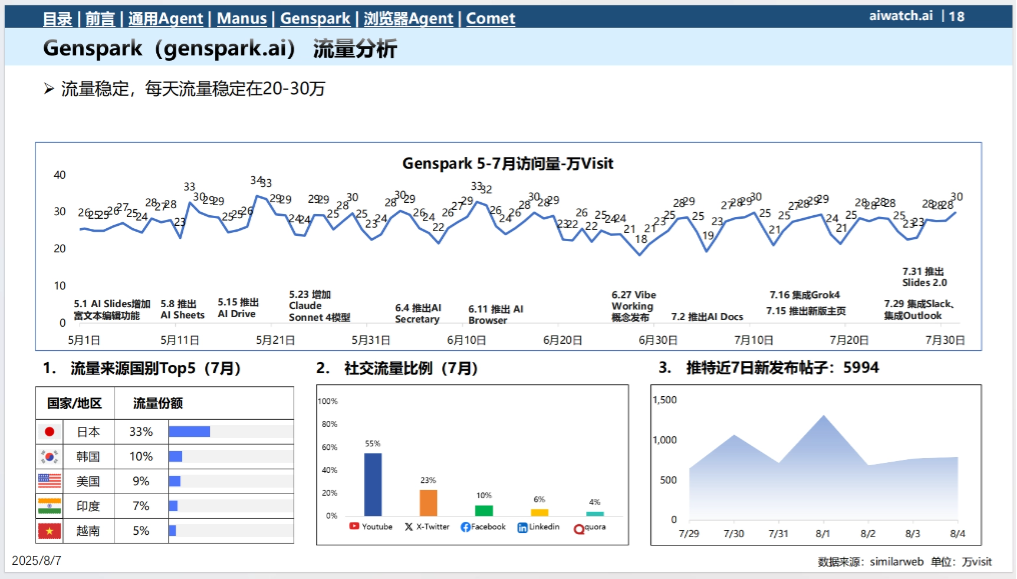Image resolution: width=1017 pixels, height=579 pixels.
Task: Click the Facebook legend icon
Action: pos(465,527)
